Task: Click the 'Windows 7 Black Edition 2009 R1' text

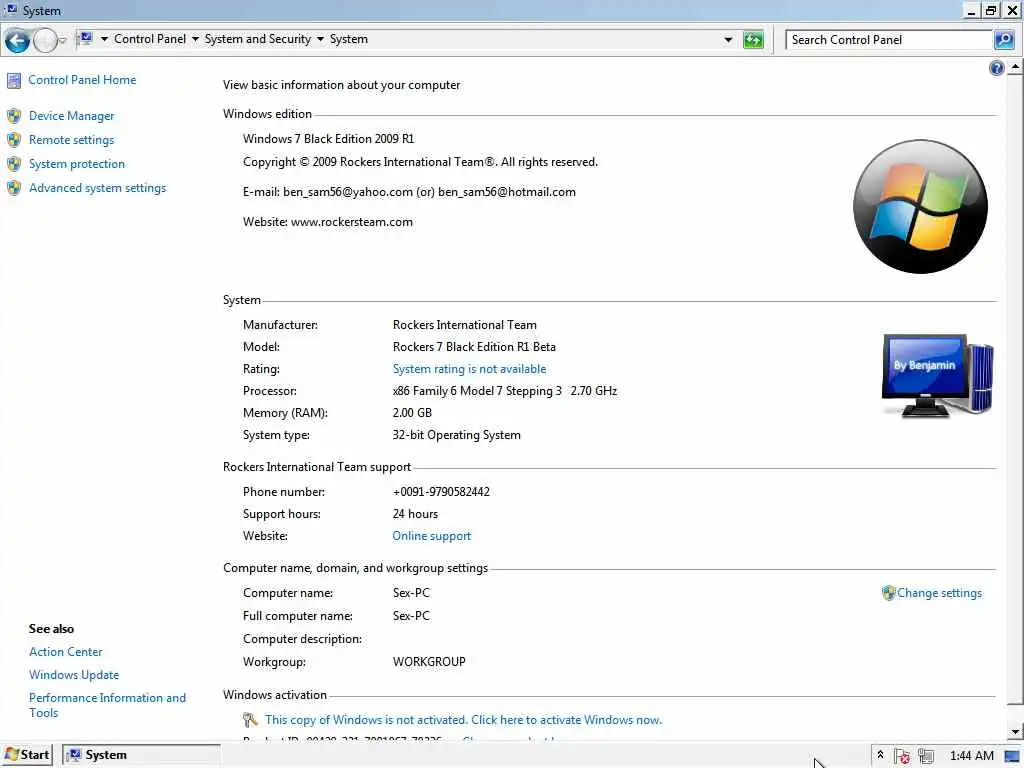Action: 328,139
